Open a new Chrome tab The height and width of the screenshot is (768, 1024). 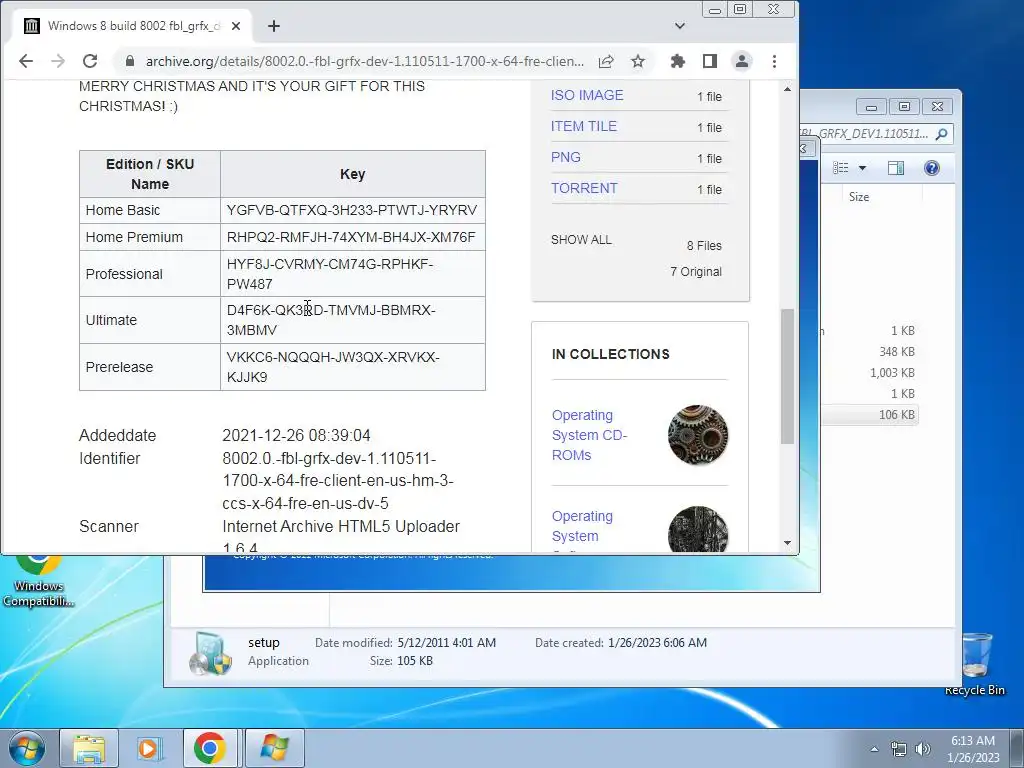point(274,26)
